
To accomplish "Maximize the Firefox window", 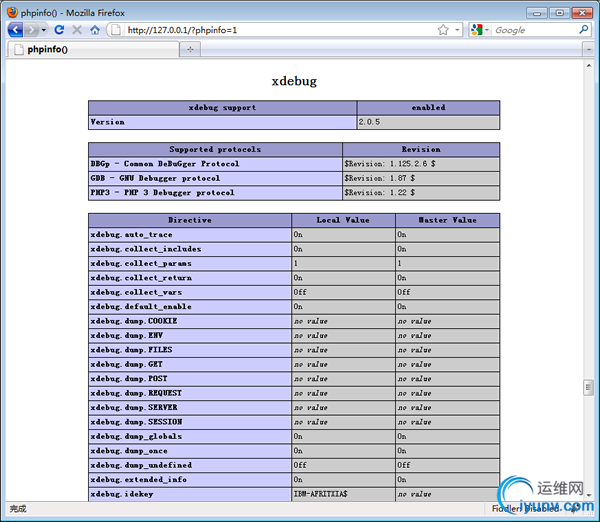I will click(x=559, y=13).
